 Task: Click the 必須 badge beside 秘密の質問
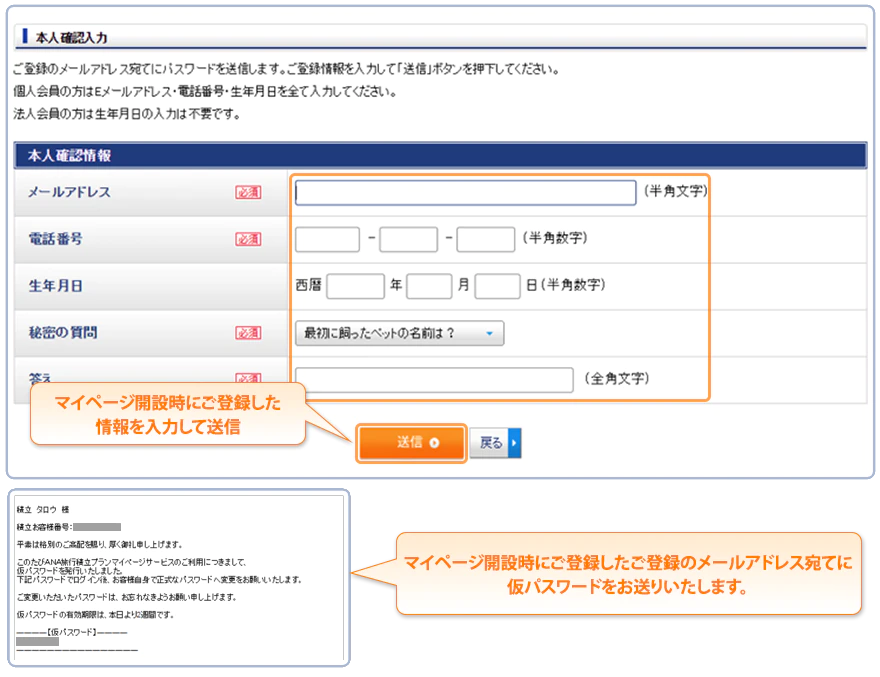(x=248, y=333)
